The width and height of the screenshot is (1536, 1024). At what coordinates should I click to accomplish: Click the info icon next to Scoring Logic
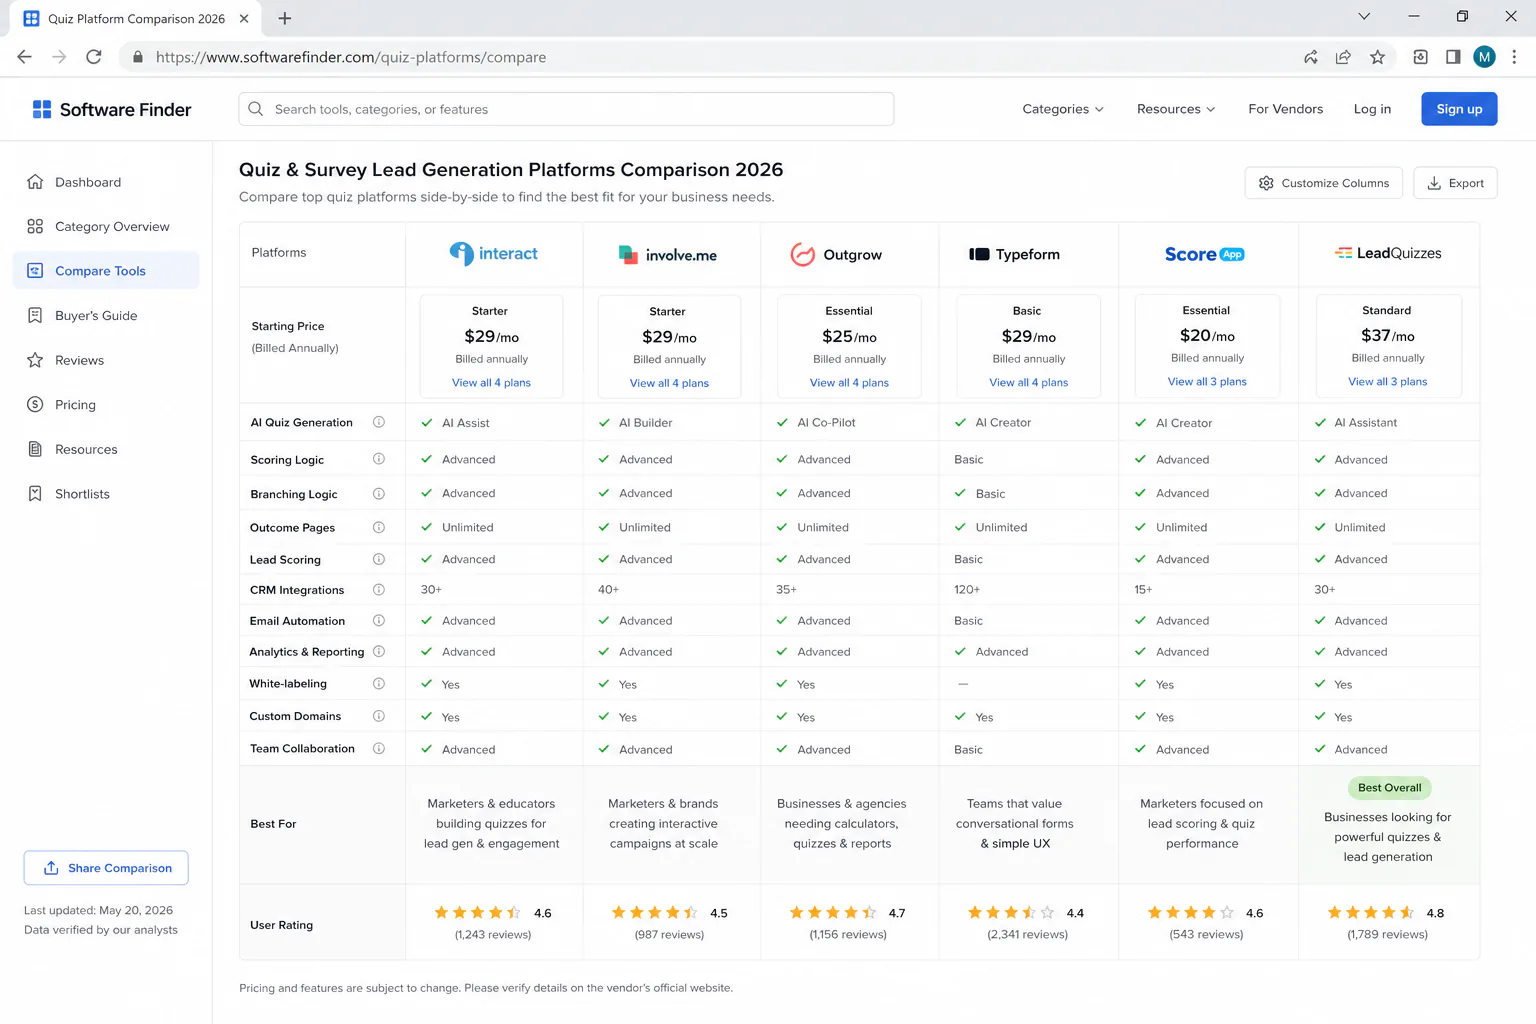379,459
